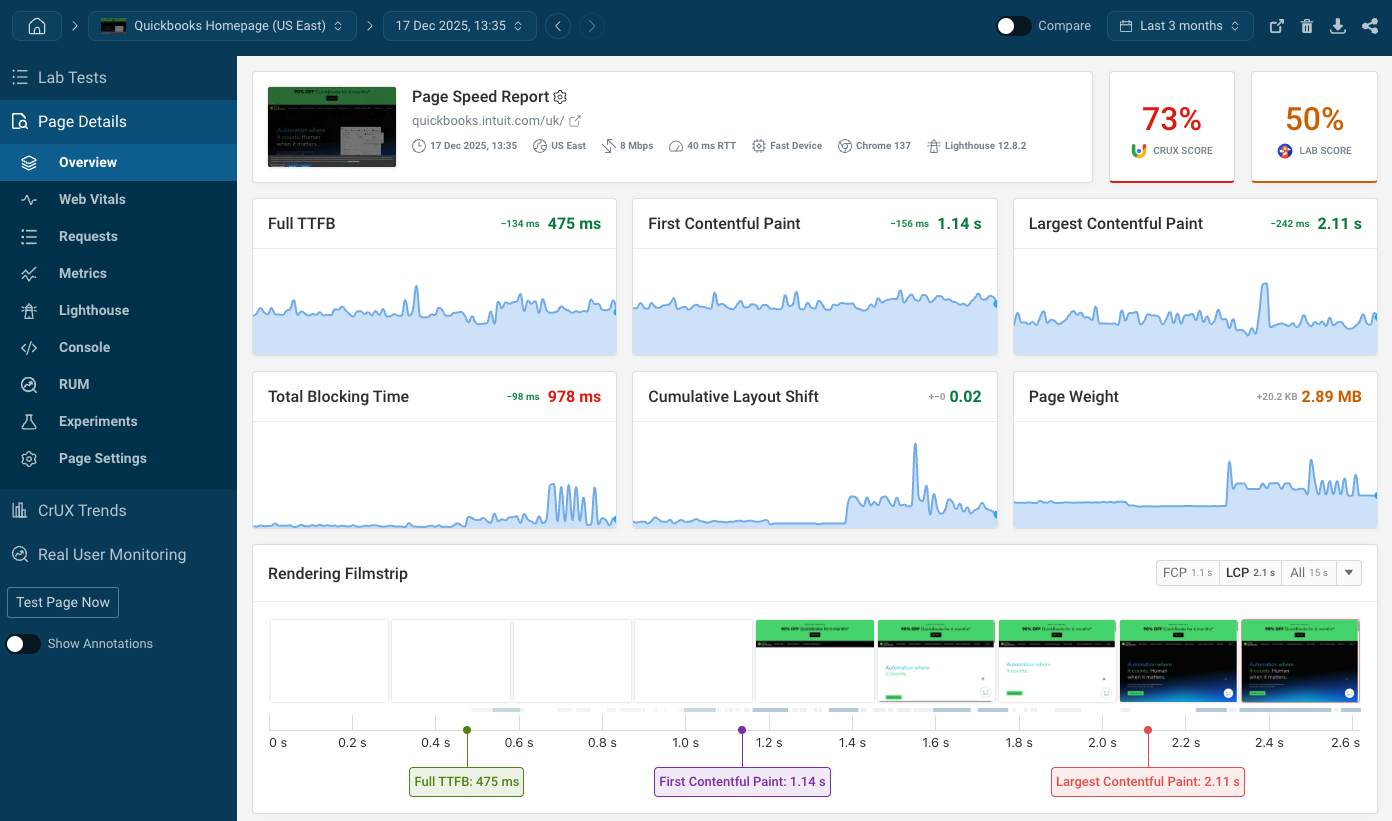Image resolution: width=1392 pixels, height=821 pixels.
Task: Open the test run timestamp dropdown
Action: coord(459,26)
